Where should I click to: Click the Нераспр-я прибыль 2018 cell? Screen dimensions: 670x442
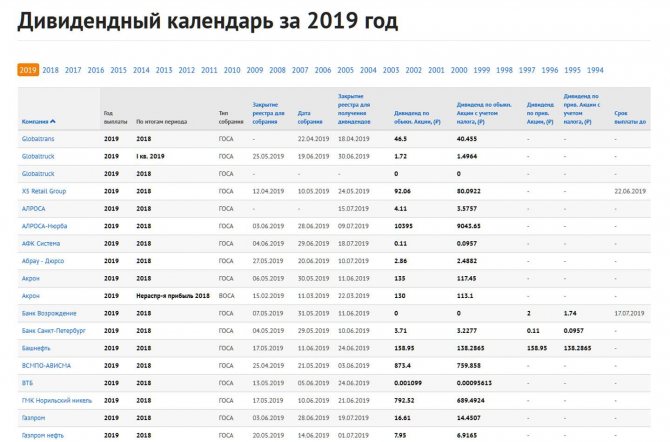click(x=173, y=296)
